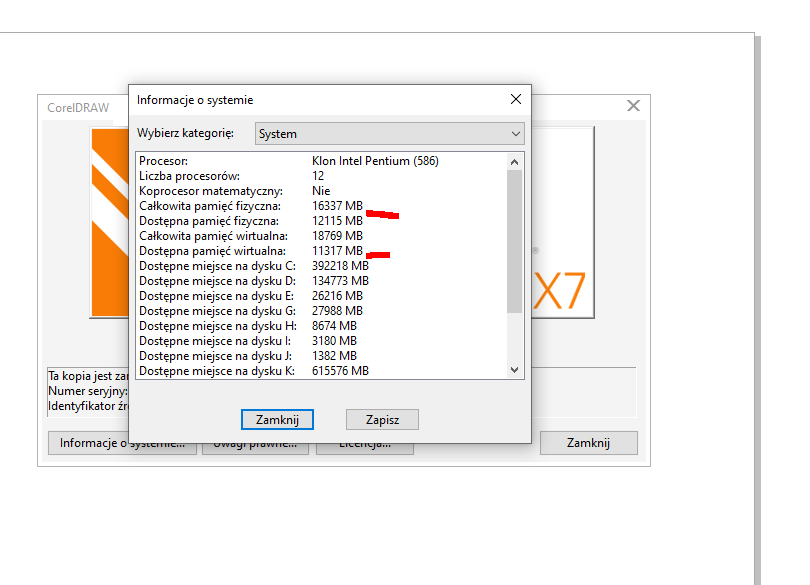
Task: Click the Zapisz button
Action: click(382, 420)
